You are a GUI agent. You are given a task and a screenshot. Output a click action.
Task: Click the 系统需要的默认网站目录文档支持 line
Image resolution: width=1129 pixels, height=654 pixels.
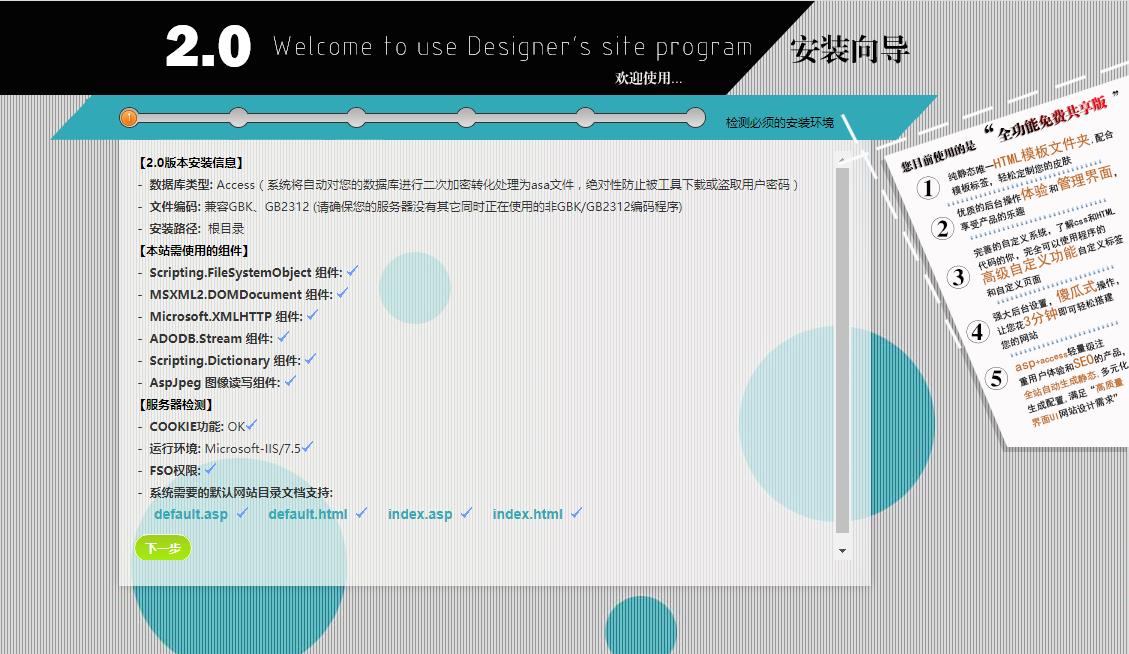click(x=235, y=493)
